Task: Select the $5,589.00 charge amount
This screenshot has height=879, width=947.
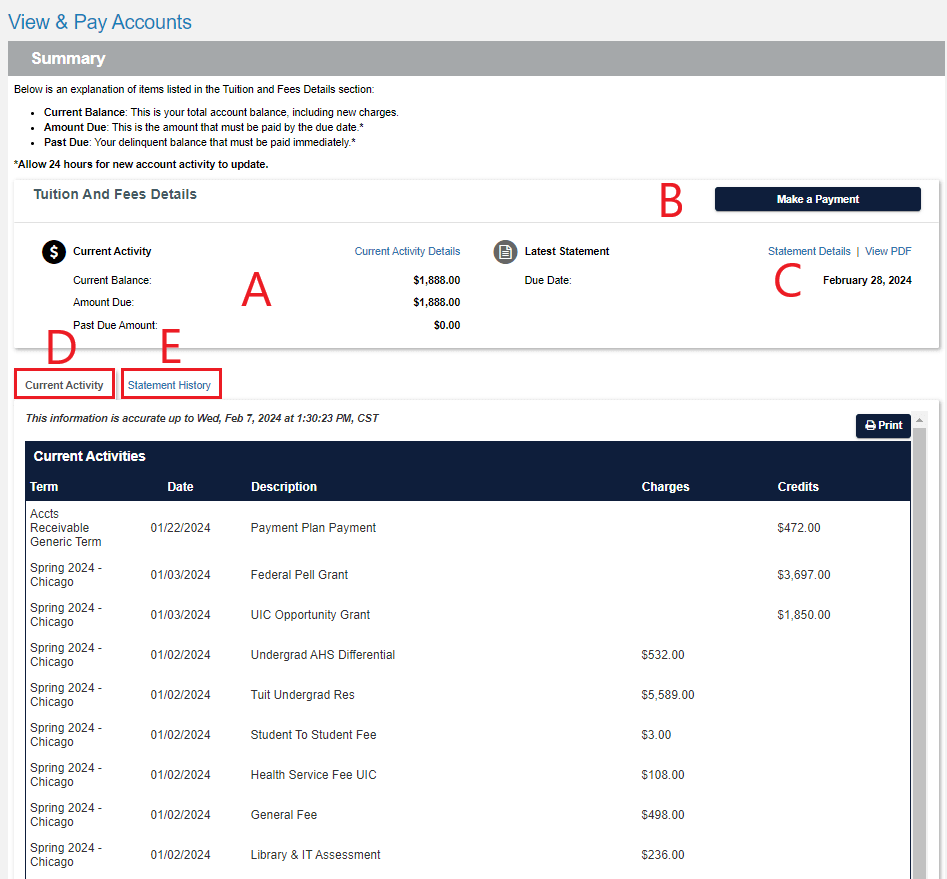Action: pos(668,695)
